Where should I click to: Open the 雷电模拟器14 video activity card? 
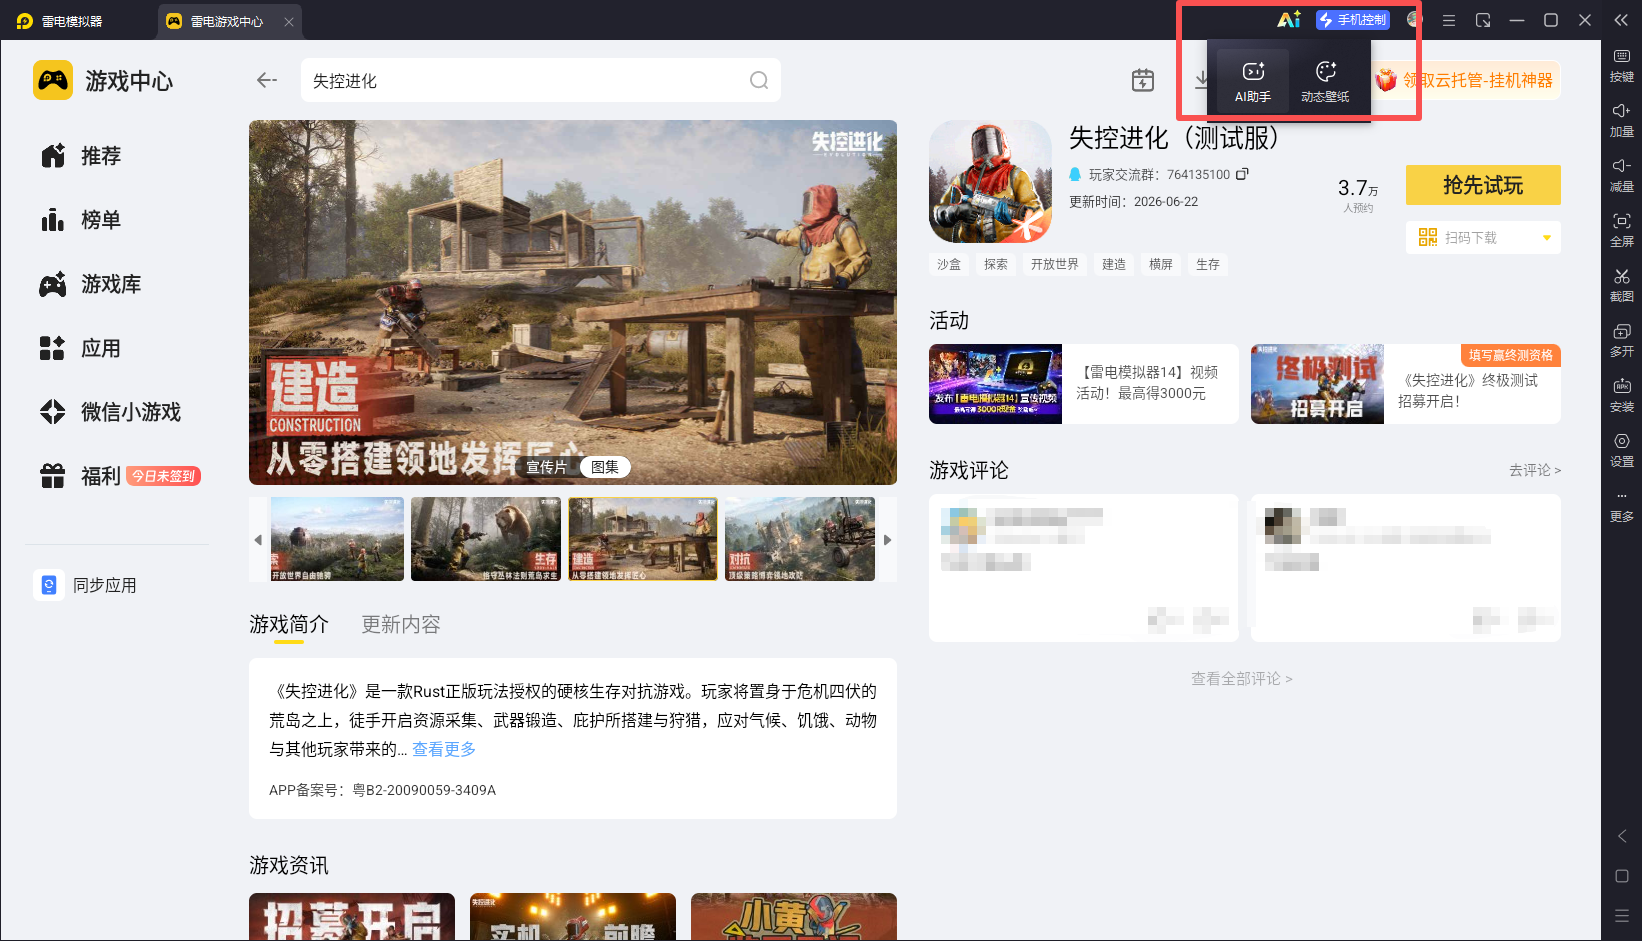tap(1084, 384)
